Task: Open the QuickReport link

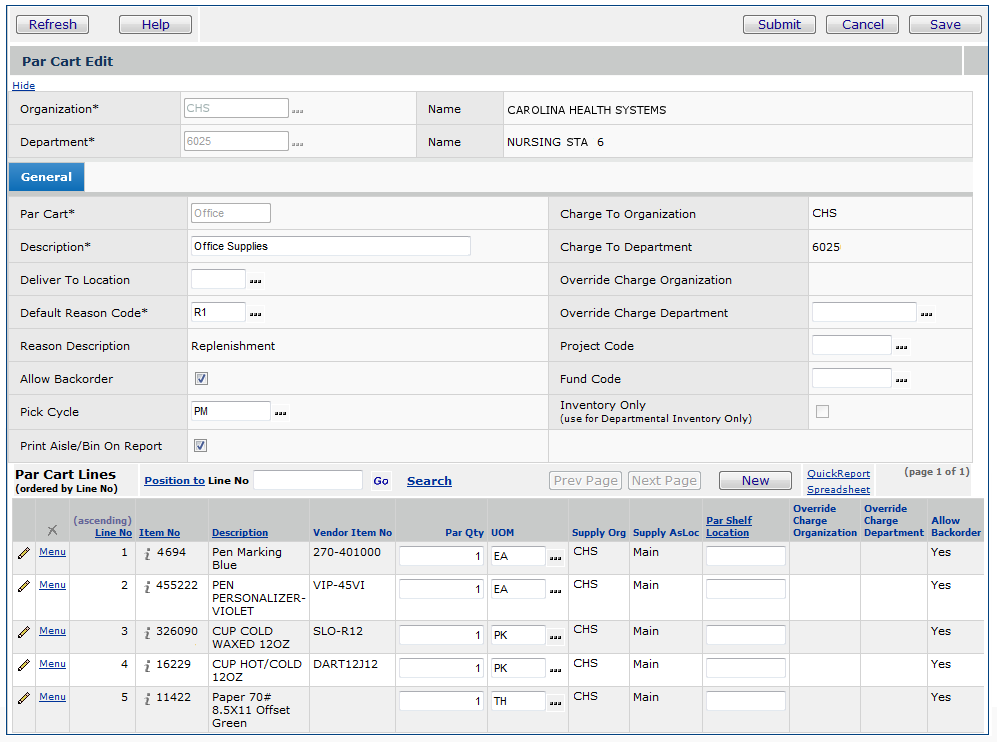Action: 838,474
